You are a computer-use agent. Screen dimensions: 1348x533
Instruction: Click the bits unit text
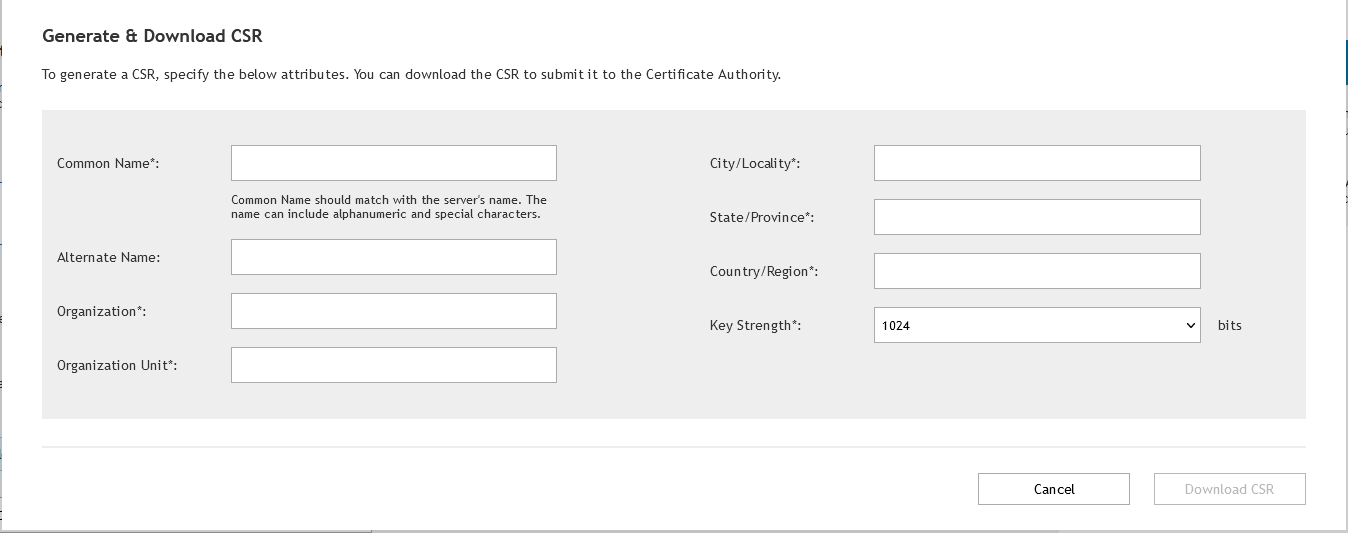(1229, 325)
